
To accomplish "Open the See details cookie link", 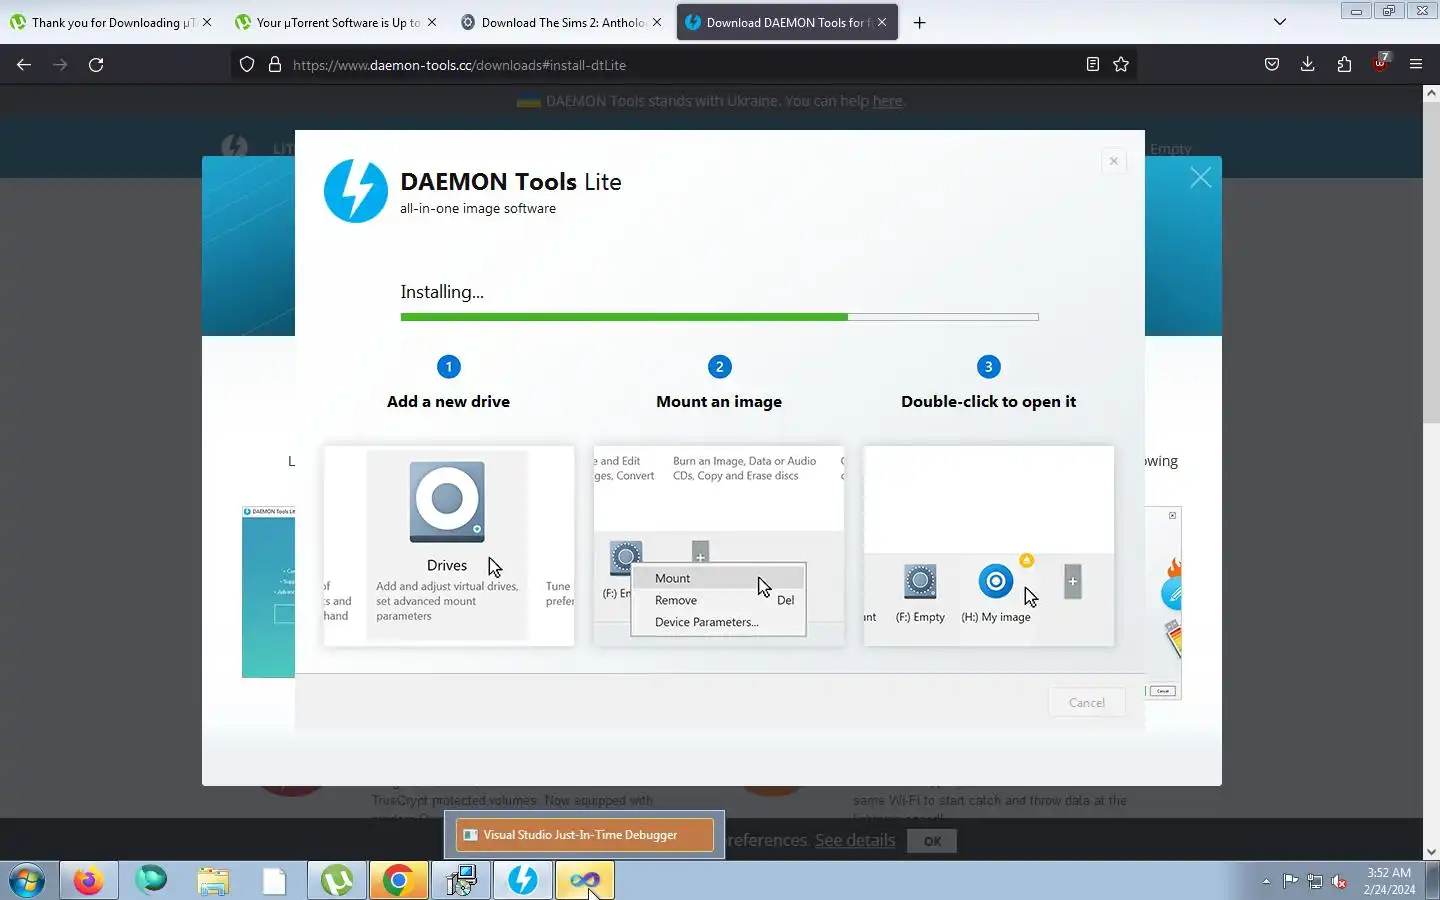I will click(855, 840).
